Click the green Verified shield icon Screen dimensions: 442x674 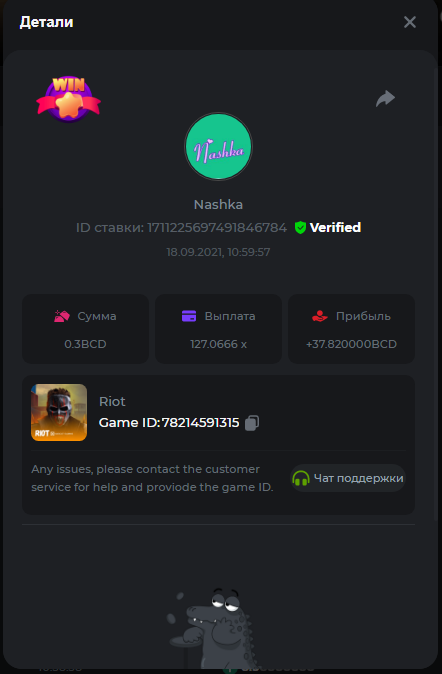click(300, 227)
